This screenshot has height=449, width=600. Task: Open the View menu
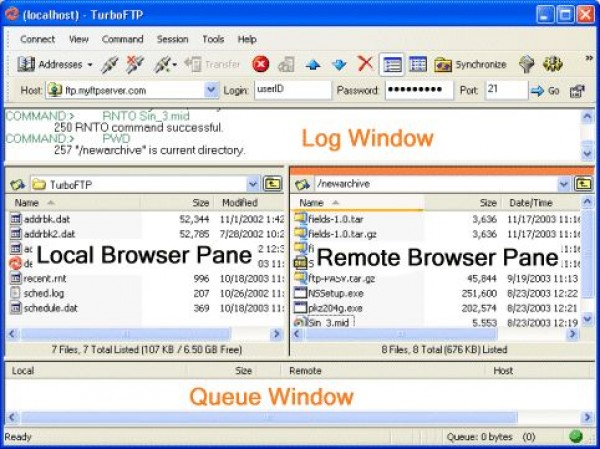pyautogui.click(x=78, y=39)
